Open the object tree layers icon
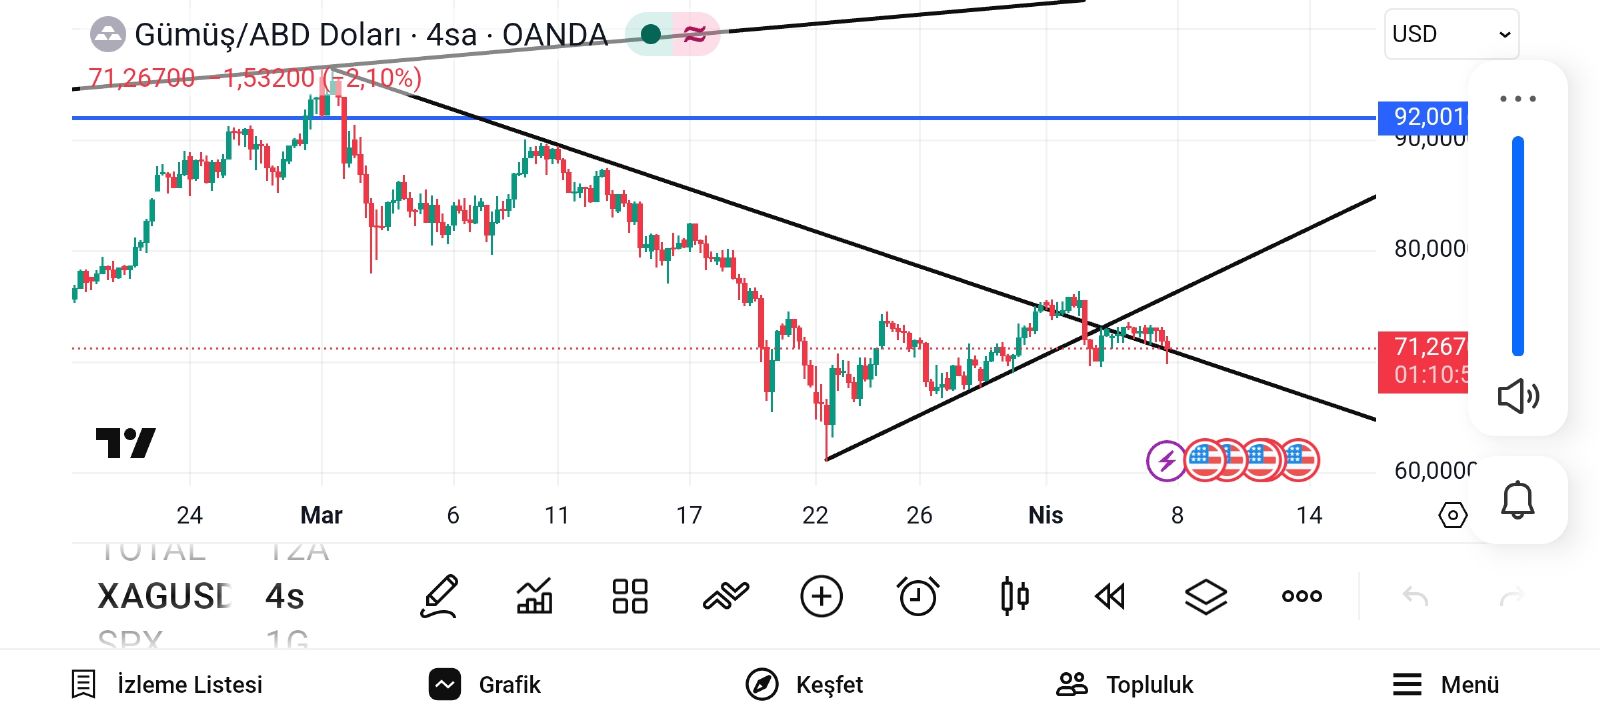This screenshot has width=1600, height=720. 1206,597
